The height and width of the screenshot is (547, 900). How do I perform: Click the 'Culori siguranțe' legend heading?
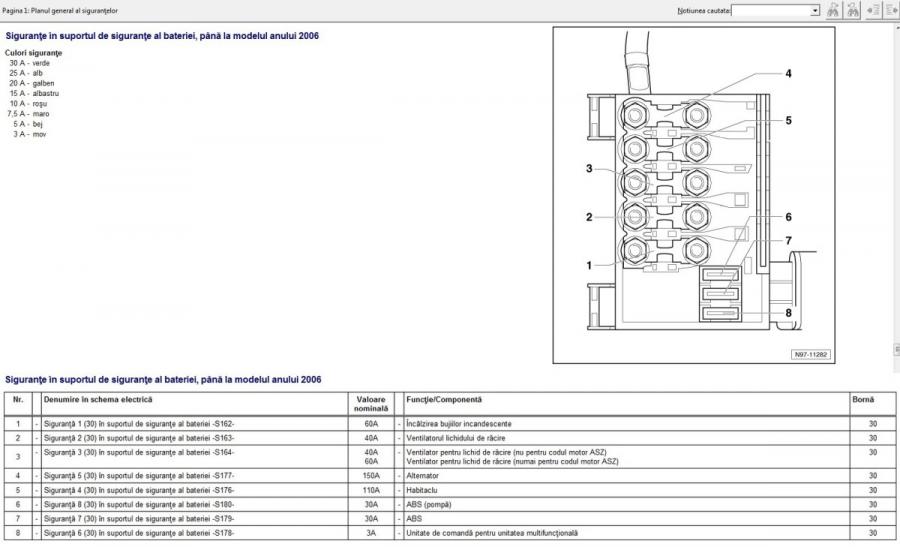pyautogui.click(x=33, y=52)
